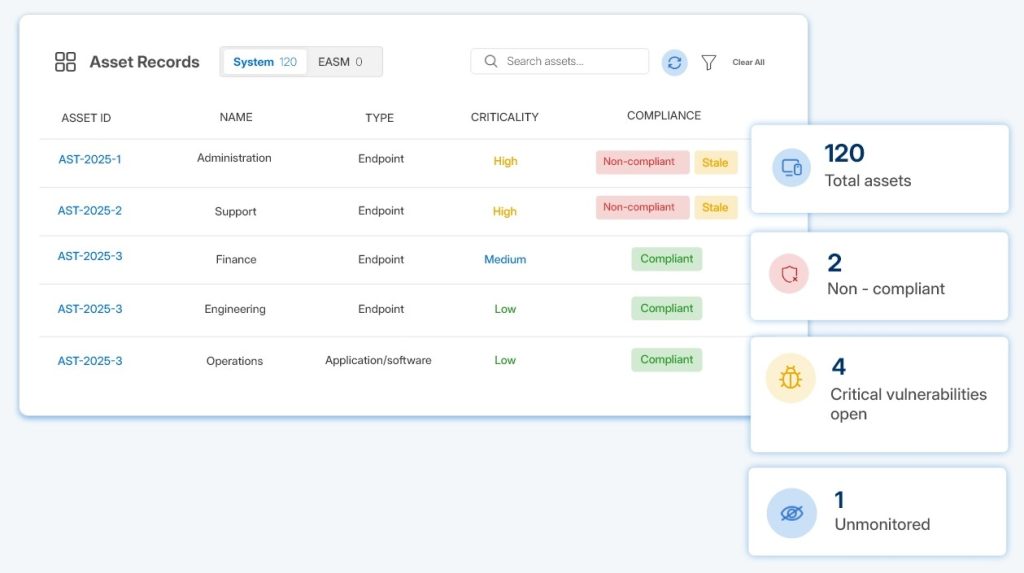Click High criticality in Support row
Screen dimensions: 1024x573
point(504,211)
